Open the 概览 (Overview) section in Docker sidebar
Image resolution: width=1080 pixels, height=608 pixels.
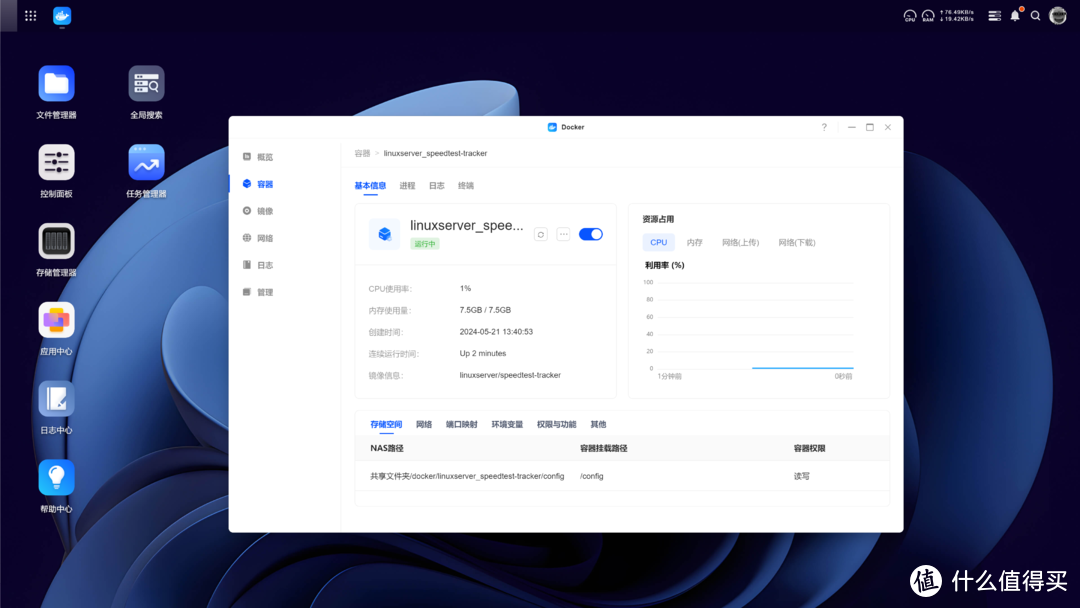[265, 156]
